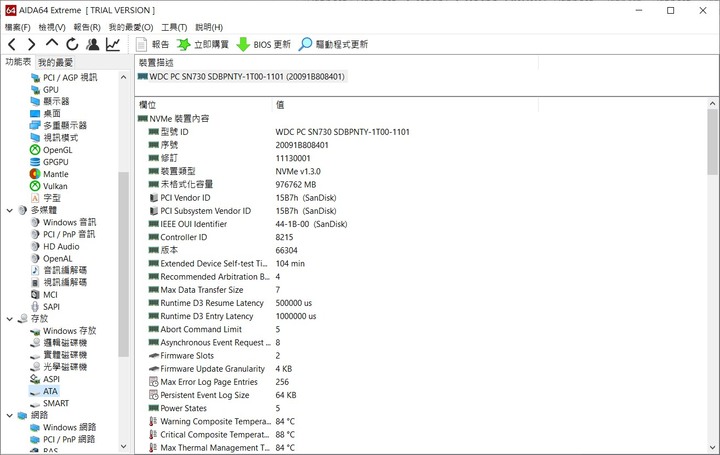Select Windows 網路 tree item

pos(63,427)
